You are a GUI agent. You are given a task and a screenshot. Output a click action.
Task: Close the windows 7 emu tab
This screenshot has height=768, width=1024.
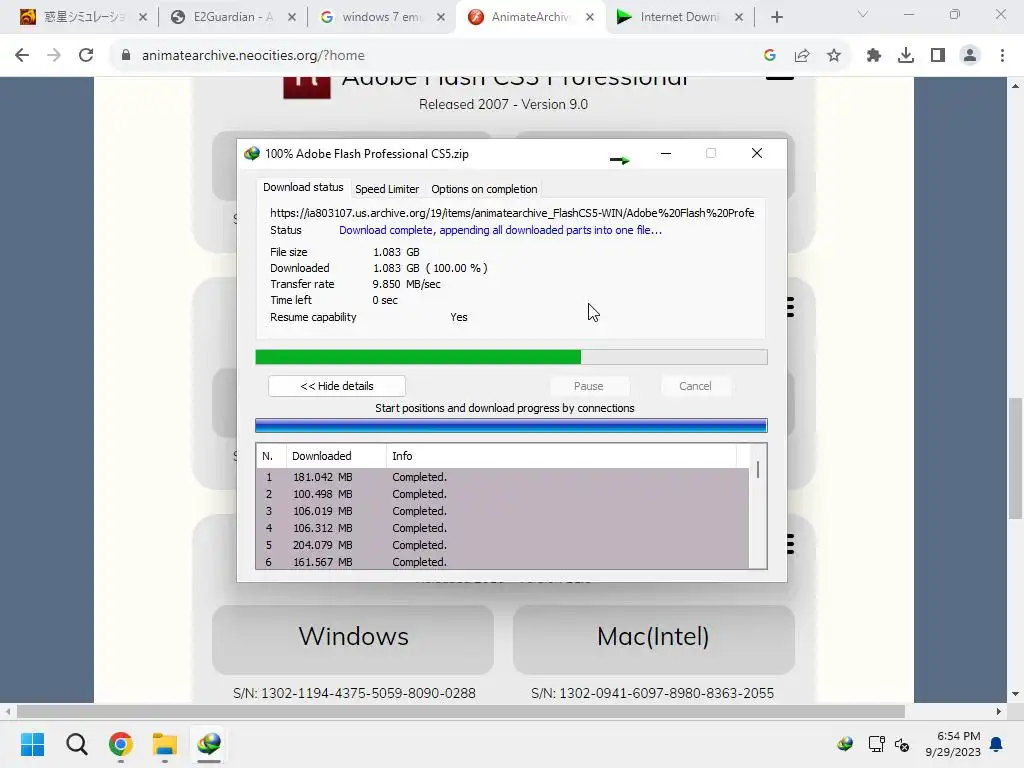pos(441,17)
